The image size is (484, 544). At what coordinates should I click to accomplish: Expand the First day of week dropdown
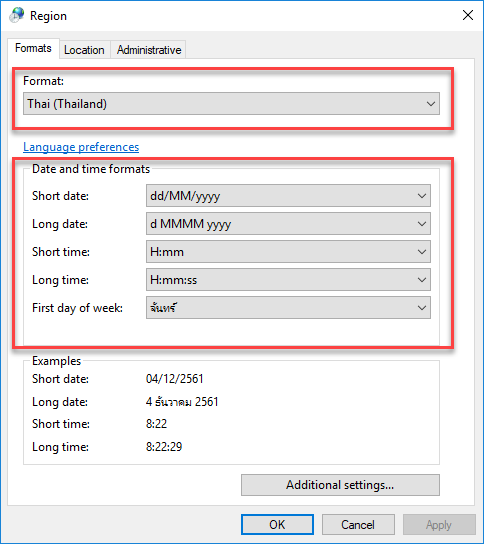coord(288,307)
